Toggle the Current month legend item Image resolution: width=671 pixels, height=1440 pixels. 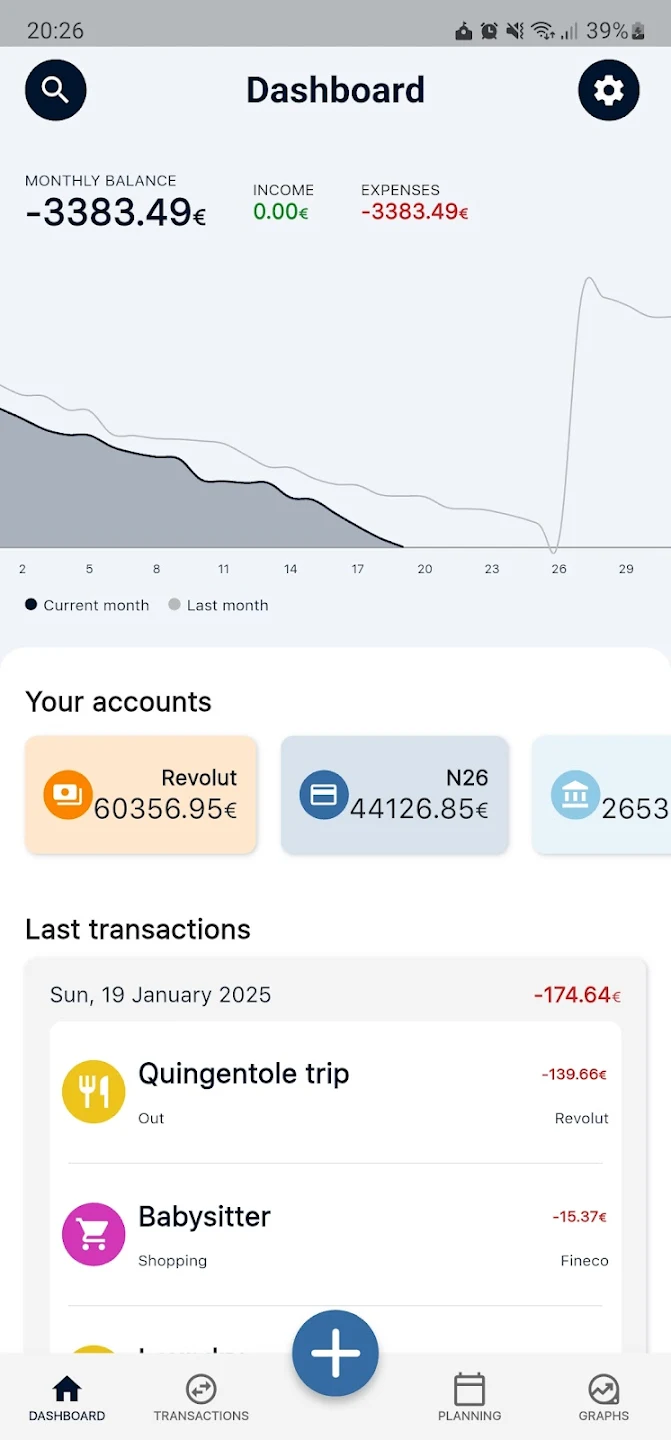click(87, 605)
